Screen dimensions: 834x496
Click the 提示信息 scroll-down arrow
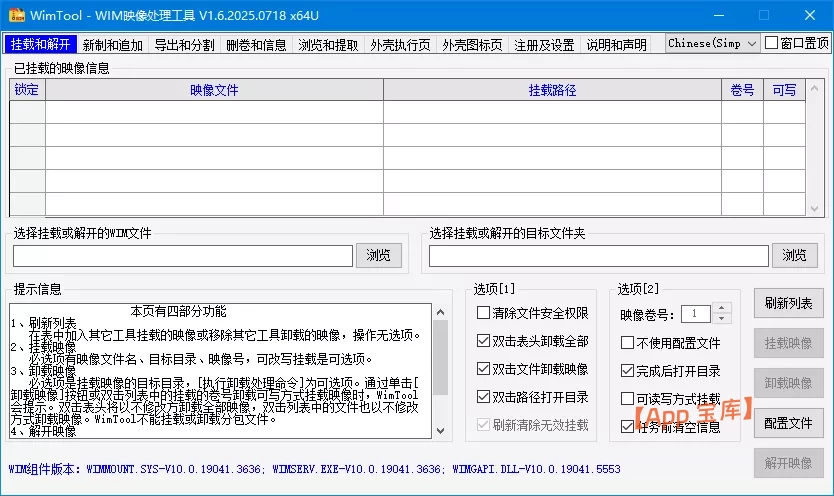440,431
